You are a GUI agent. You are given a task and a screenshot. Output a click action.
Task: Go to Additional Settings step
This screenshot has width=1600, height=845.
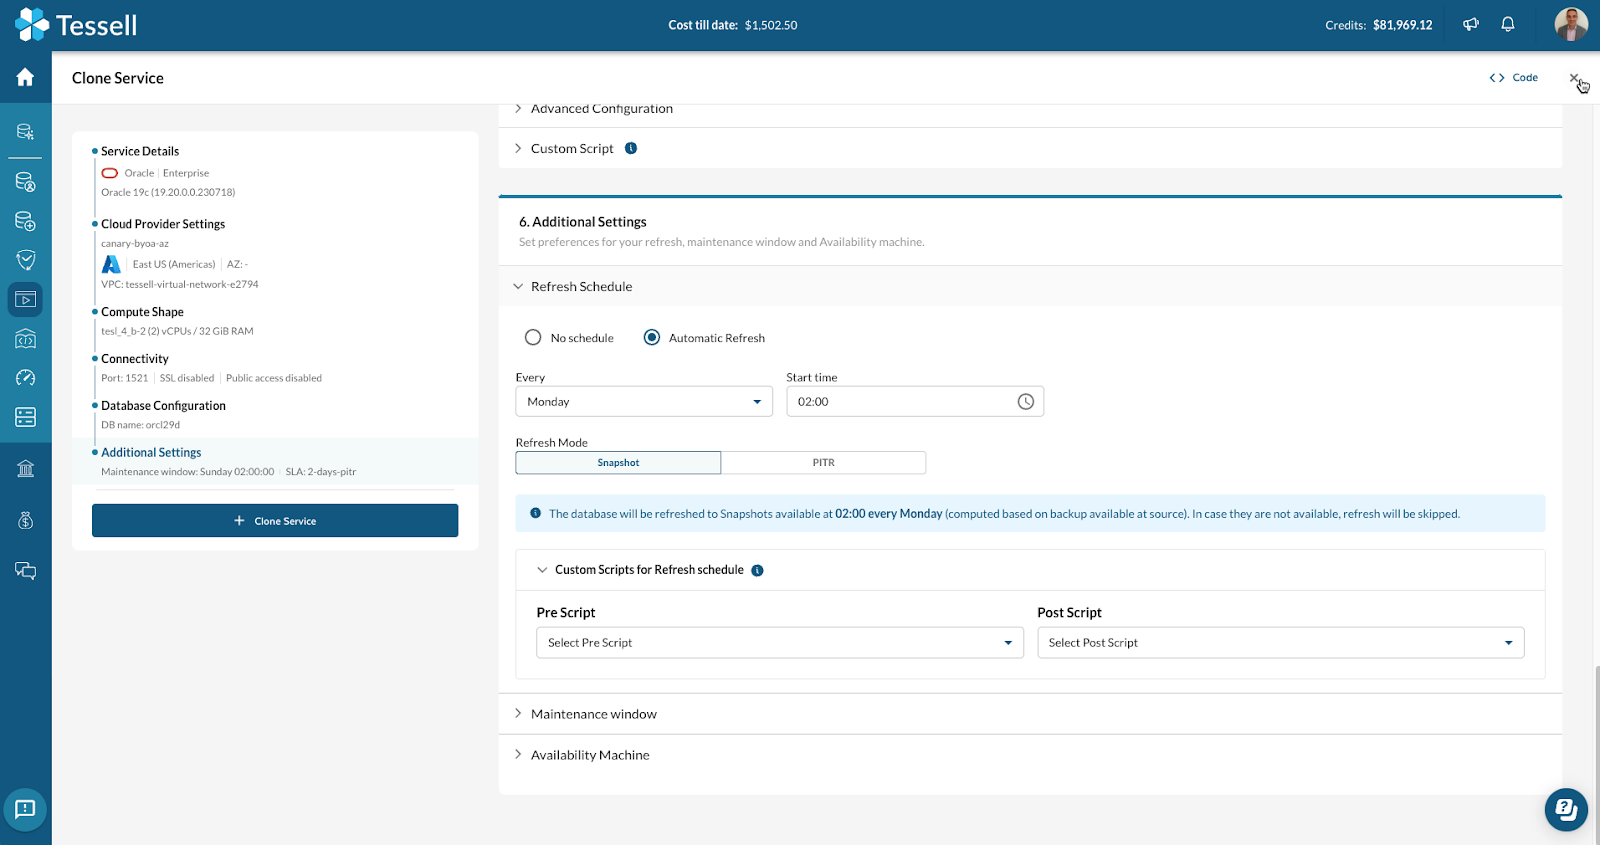click(151, 453)
